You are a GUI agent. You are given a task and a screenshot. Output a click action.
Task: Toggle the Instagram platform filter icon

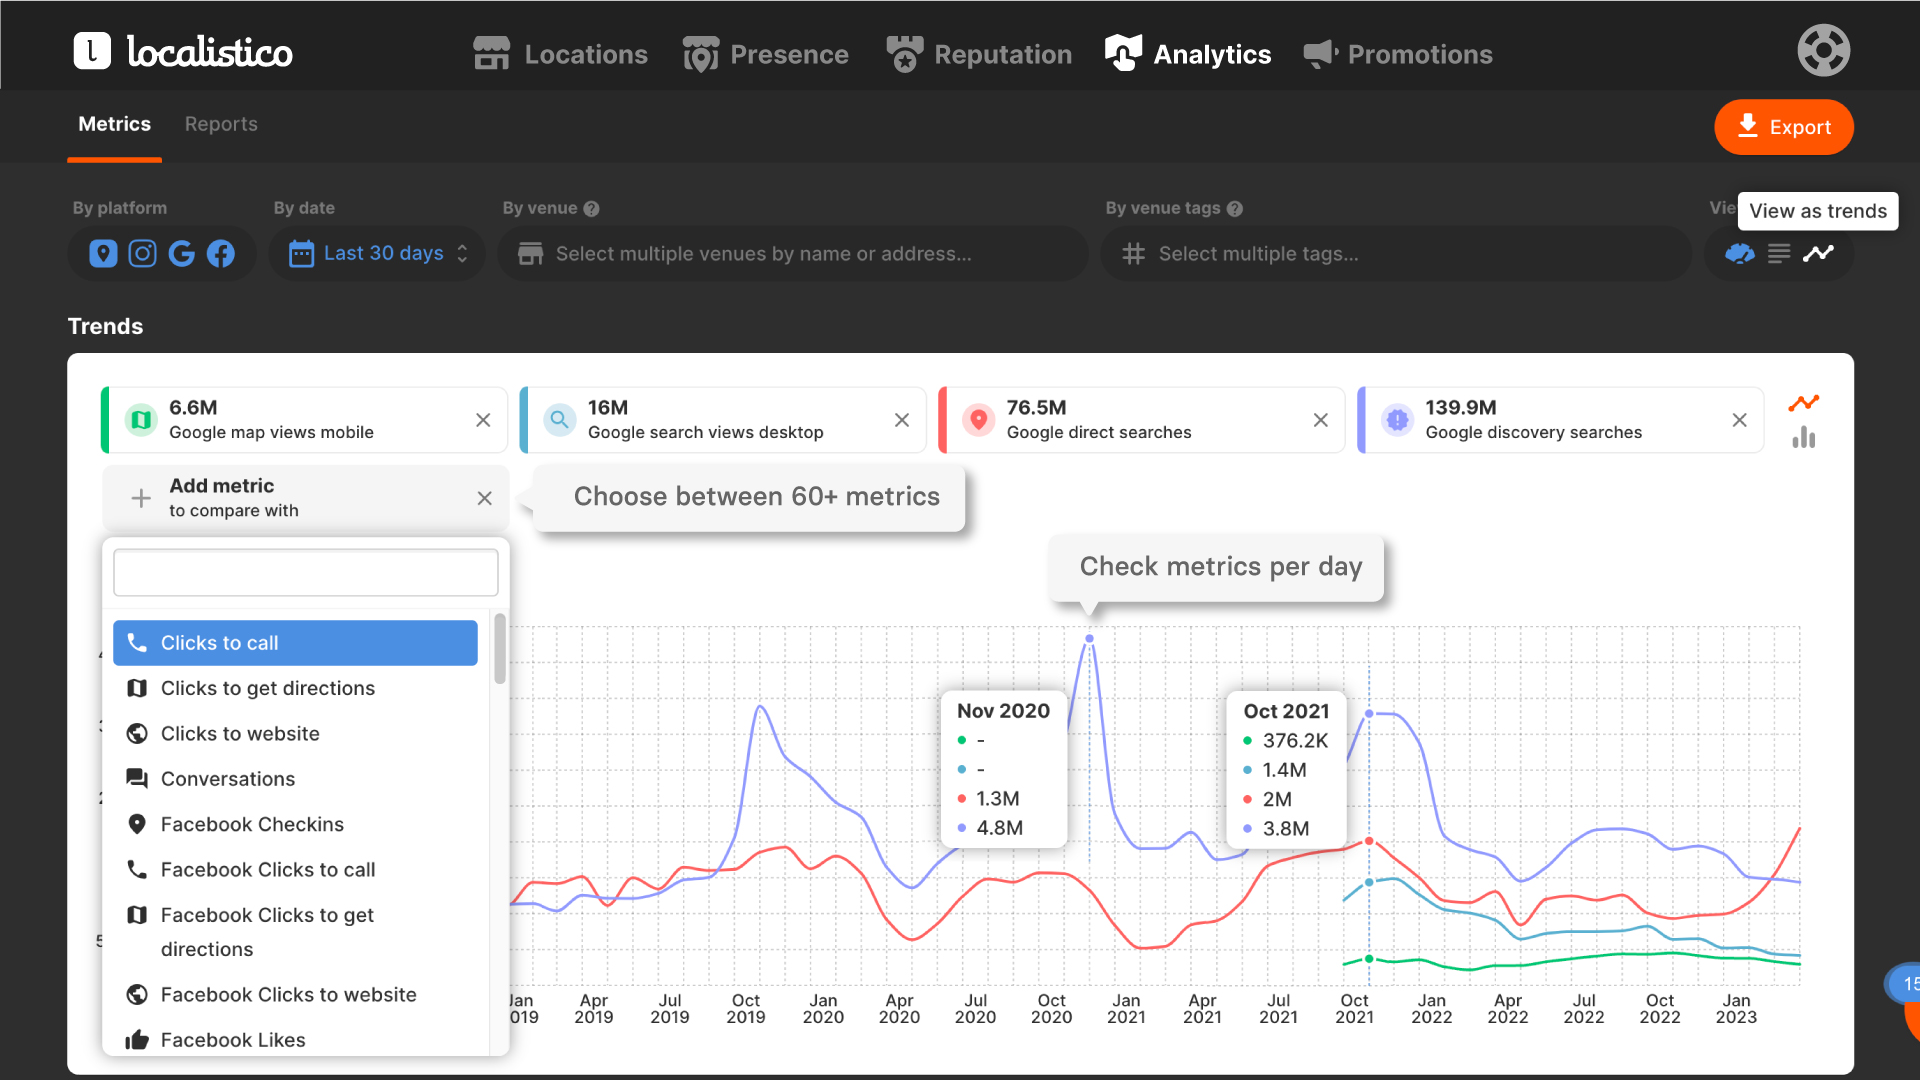(143, 254)
